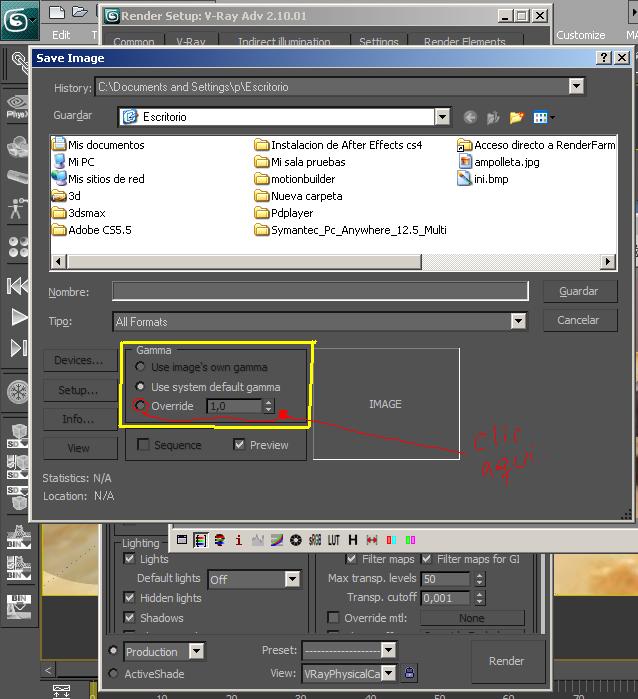Click the go-to-start playback arrow
Viewport: 638px width, 699px height.
point(17,286)
